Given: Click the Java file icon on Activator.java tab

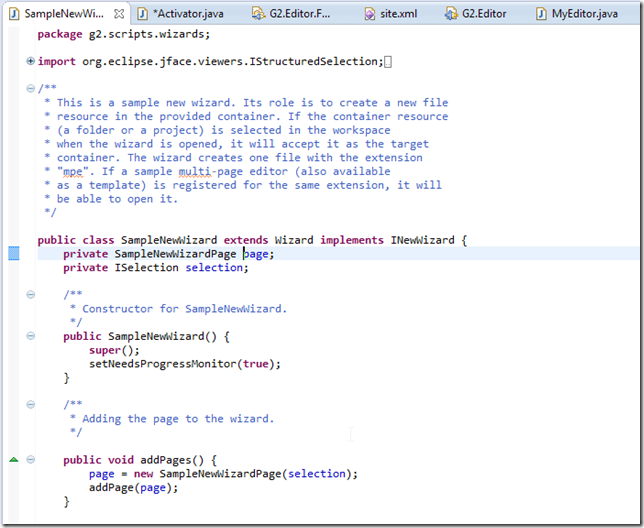Looking at the screenshot, I should click(143, 14).
